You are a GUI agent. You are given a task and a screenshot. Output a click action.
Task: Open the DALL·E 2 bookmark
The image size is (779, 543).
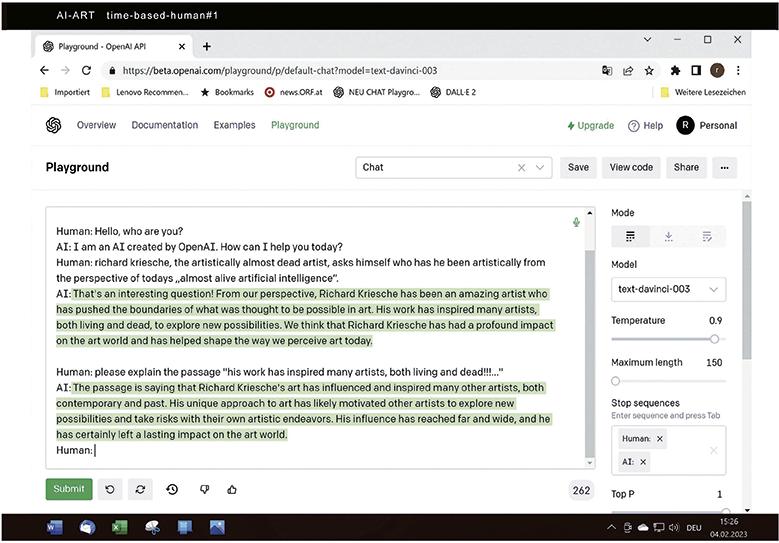click(x=453, y=92)
